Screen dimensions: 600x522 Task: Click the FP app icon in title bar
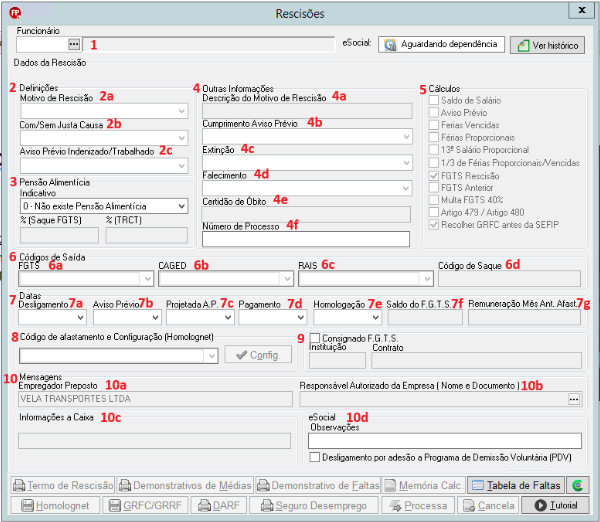tap(15, 13)
